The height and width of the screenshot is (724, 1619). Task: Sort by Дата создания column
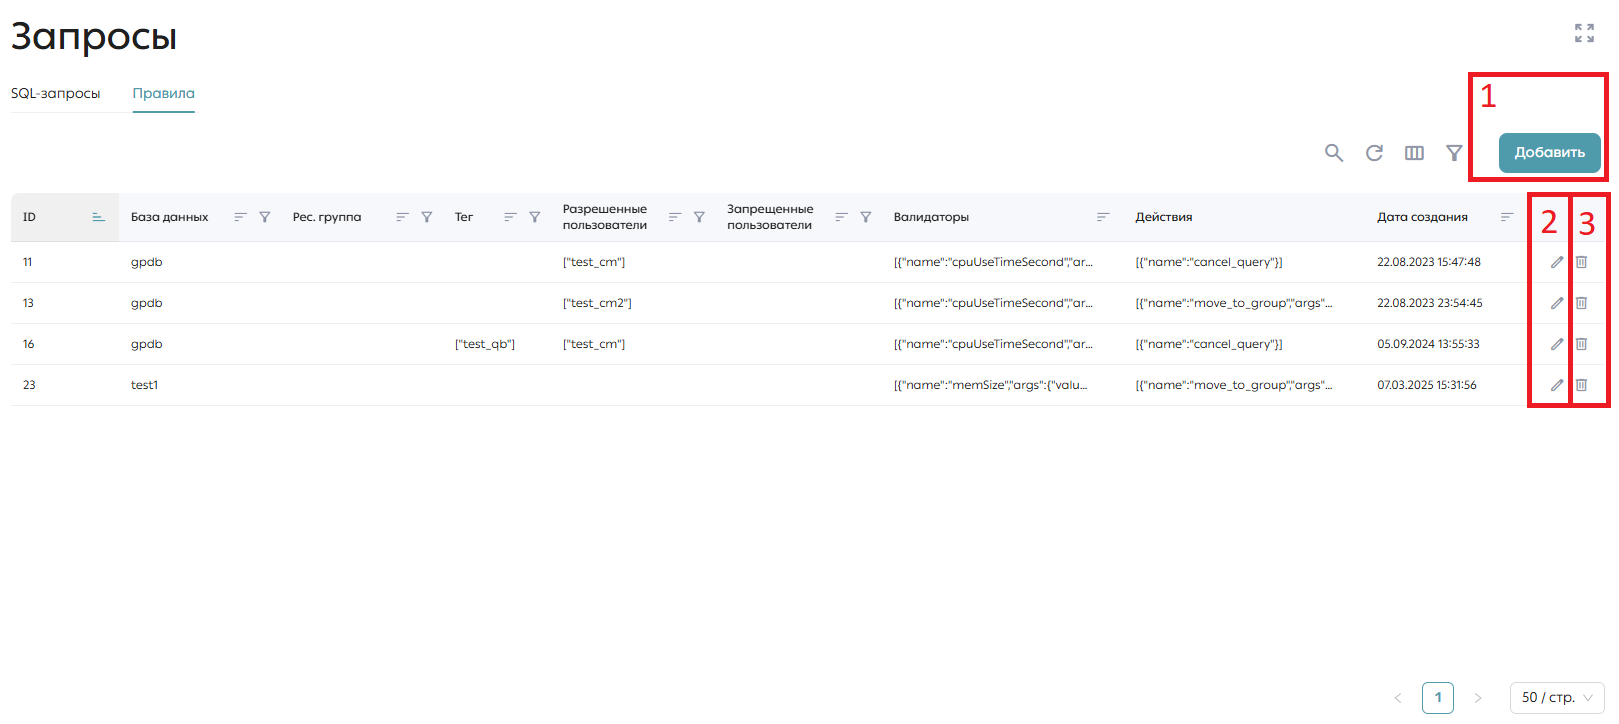point(1507,217)
